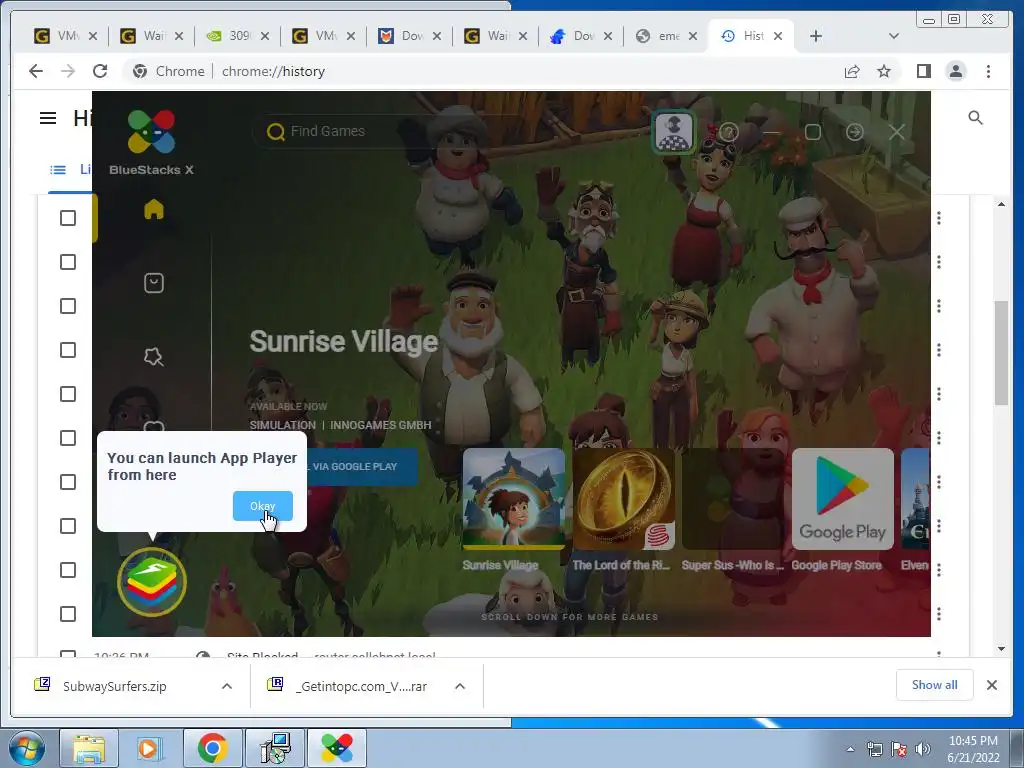Open Chrome's three-dot menu
This screenshot has height=768, width=1024.
pos(988,71)
